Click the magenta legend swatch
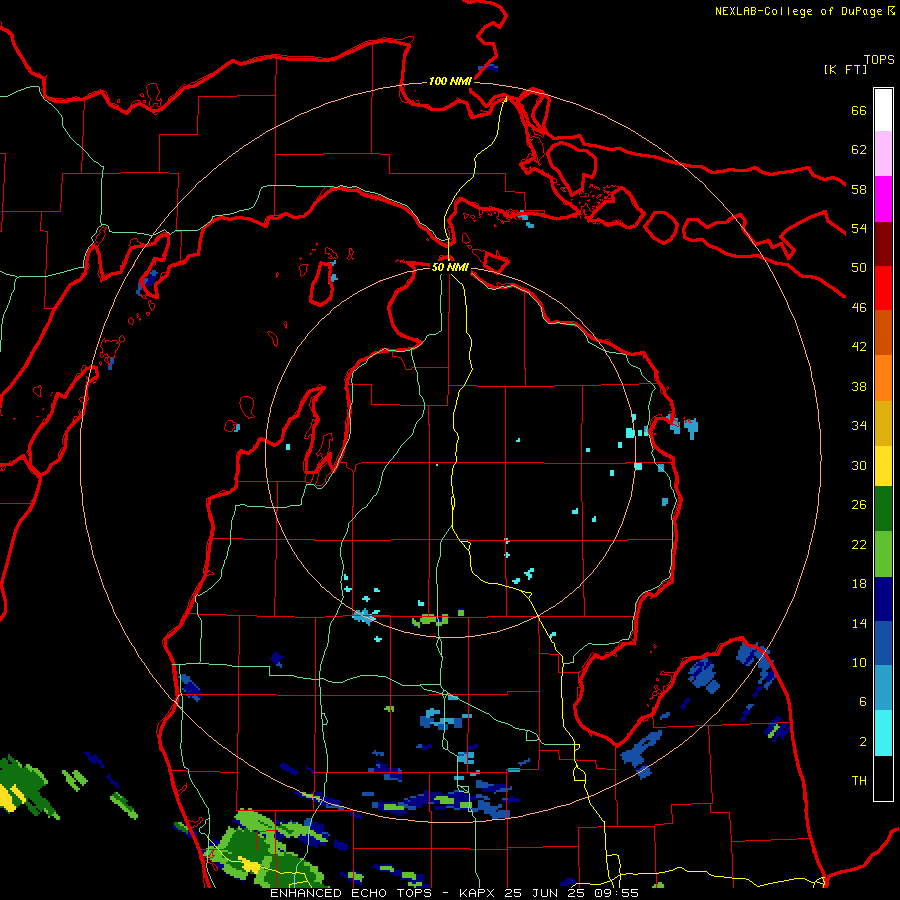Screen dimensions: 900x900 point(883,199)
